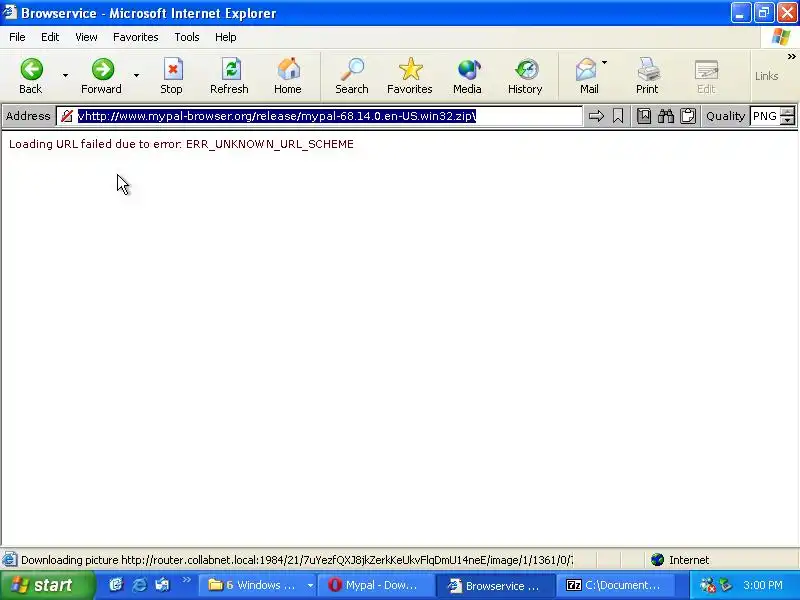This screenshot has height=600, width=800.
Task: Click the bookmark ribbon icon
Action: (x=618, y=116)
